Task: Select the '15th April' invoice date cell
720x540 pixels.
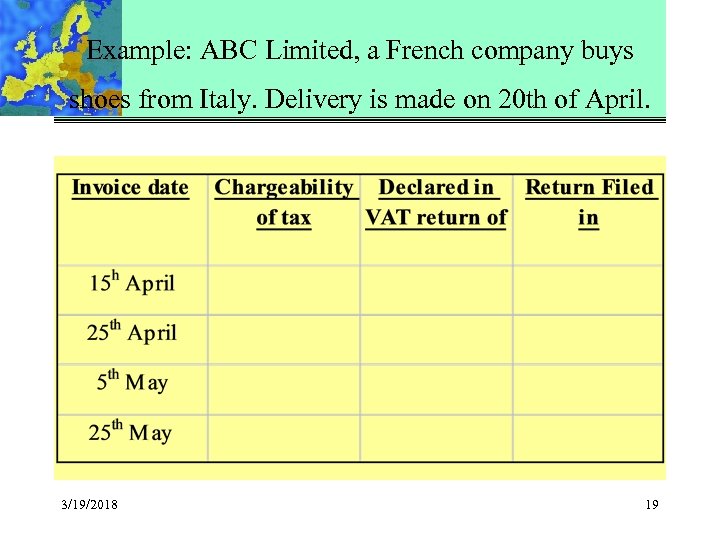Action: [131, 282]
